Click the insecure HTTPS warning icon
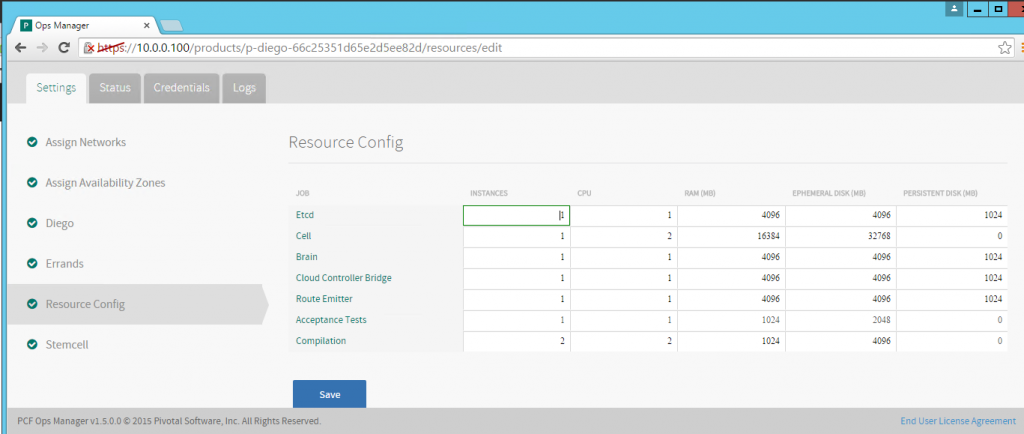The image size is (1024, 434). [x=90, y=48]
